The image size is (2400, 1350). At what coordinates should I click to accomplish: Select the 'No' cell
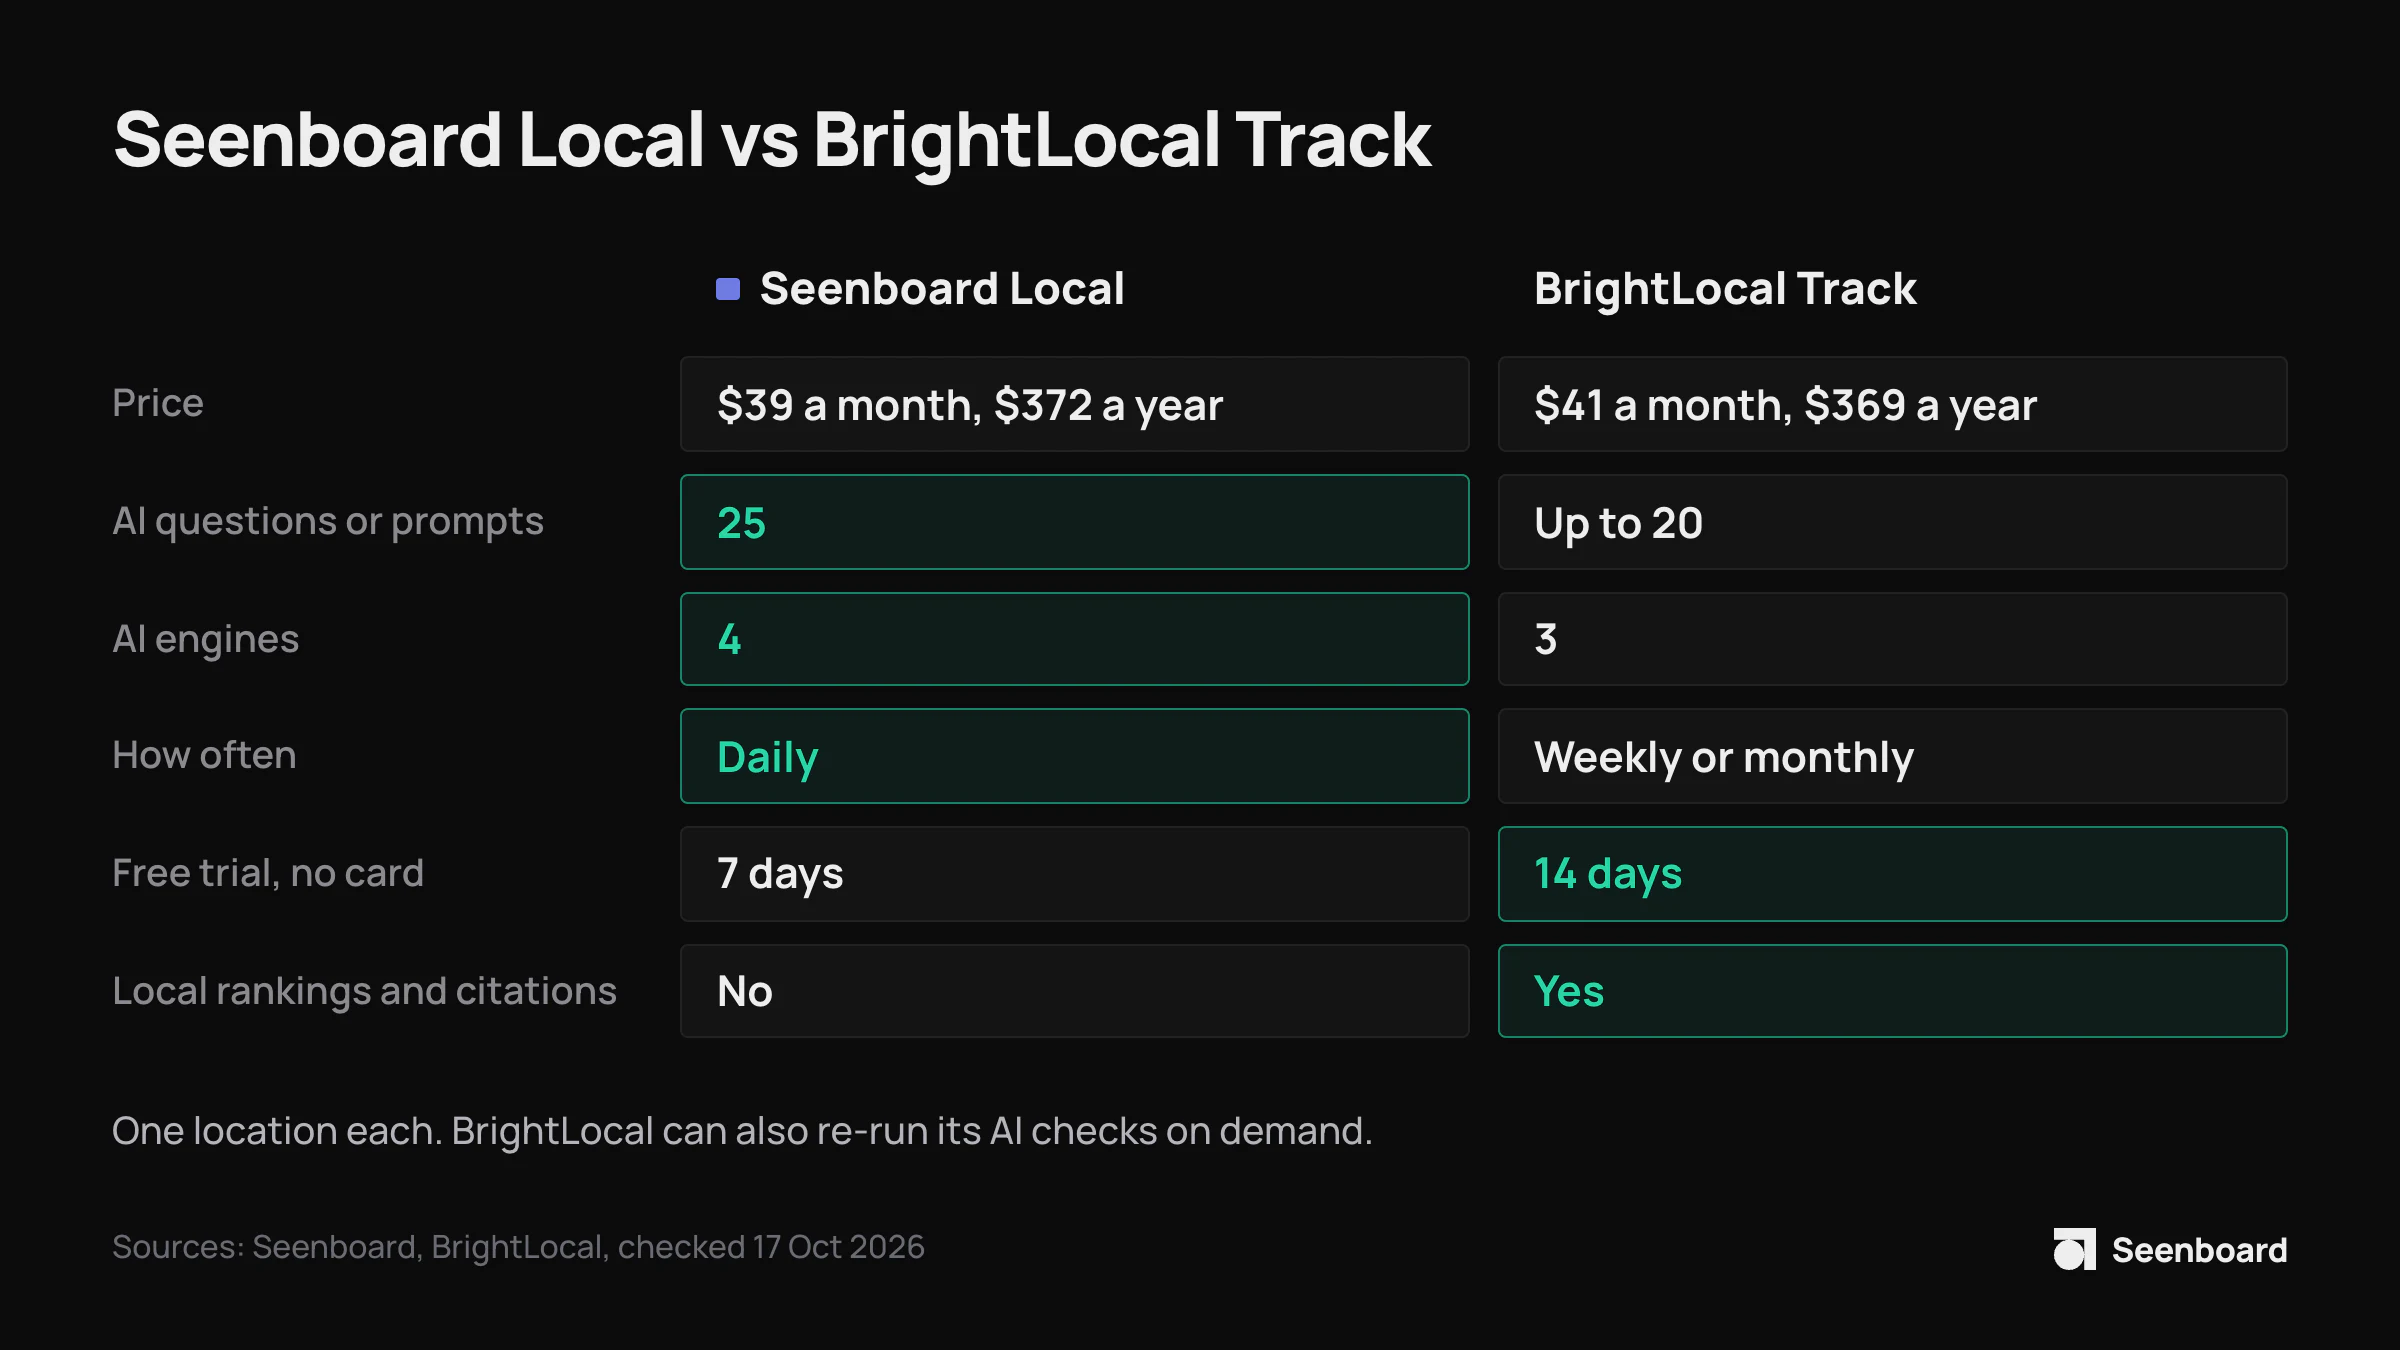pyautogui.click(x=1075, y=991)
